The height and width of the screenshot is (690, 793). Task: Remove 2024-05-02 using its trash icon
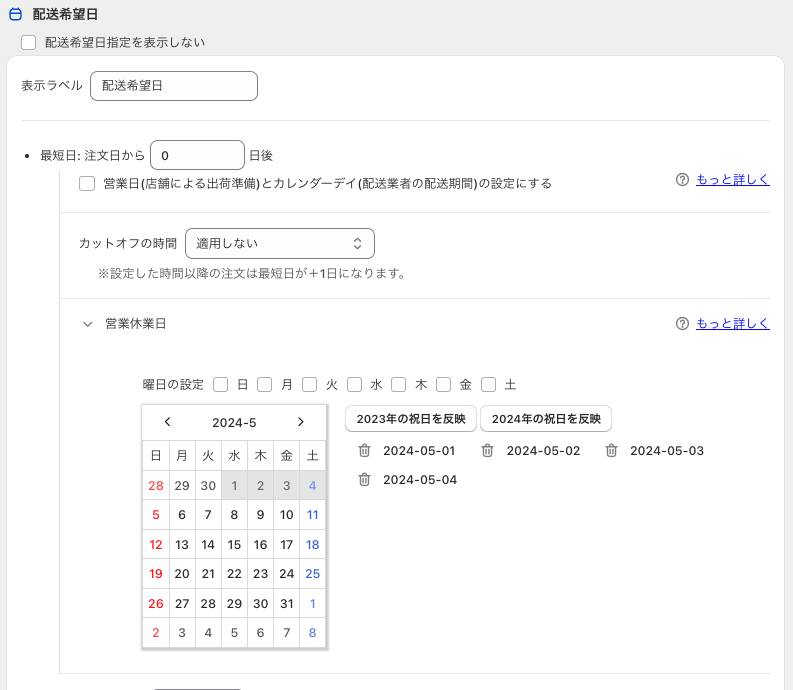coord(488,450)
